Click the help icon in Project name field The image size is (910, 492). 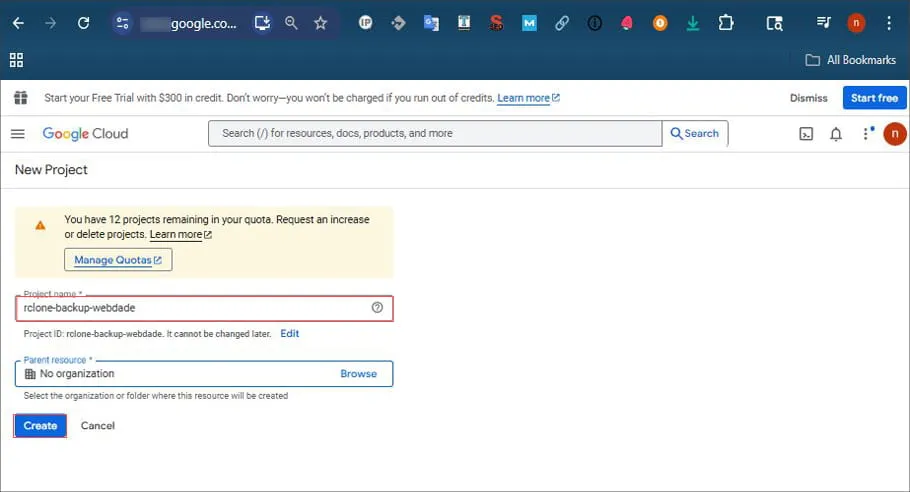click(x=377, y=308)
